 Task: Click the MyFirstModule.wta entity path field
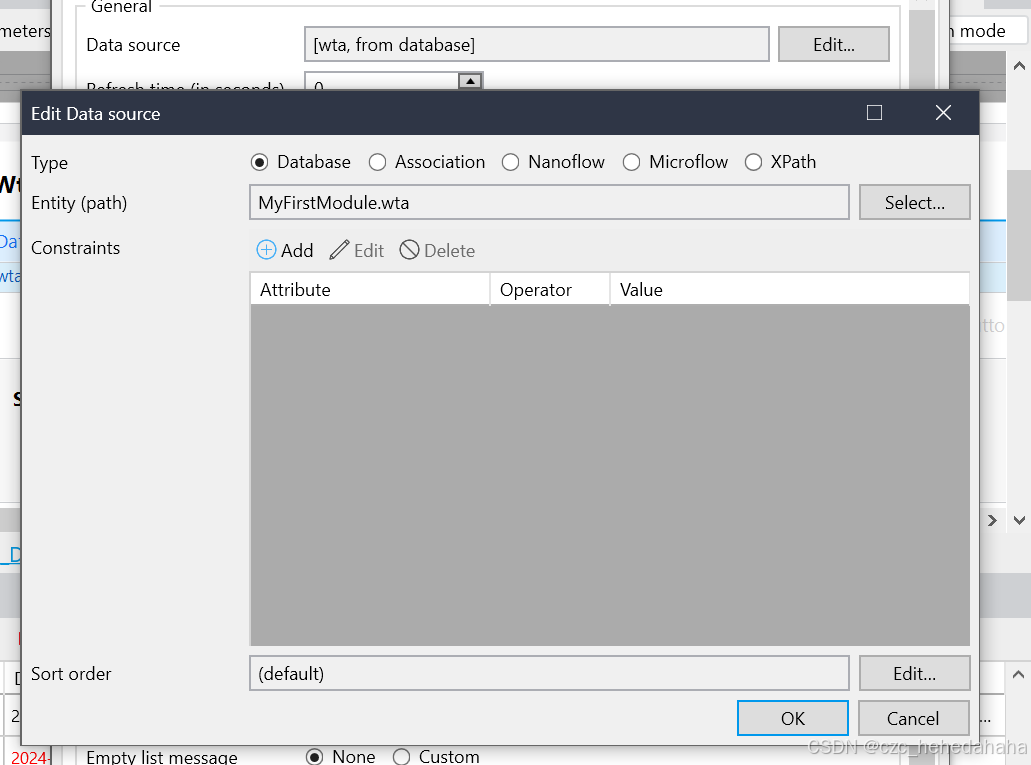point(548,202)
